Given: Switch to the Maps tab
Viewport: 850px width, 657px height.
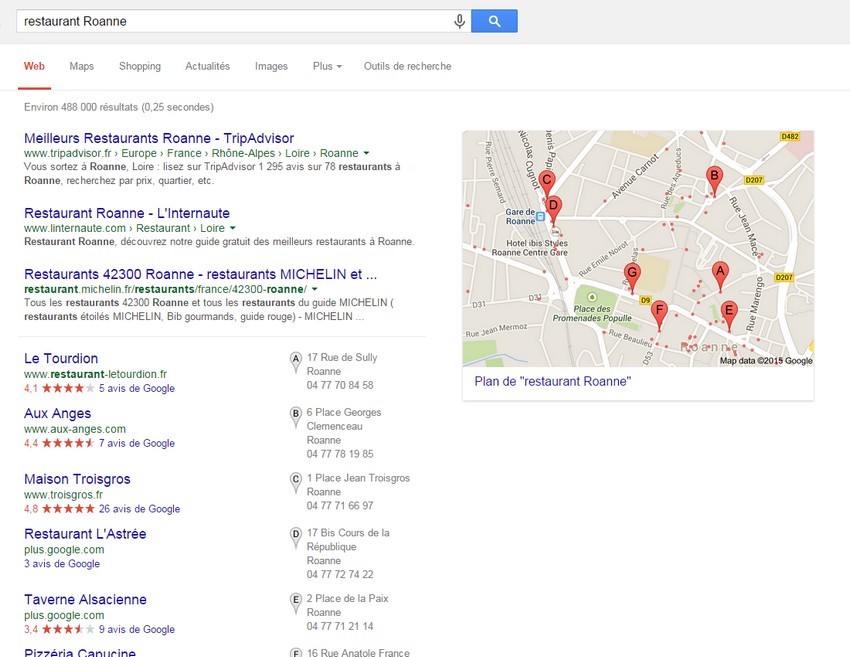Looking at the screenshot, I should click(81, 66).
